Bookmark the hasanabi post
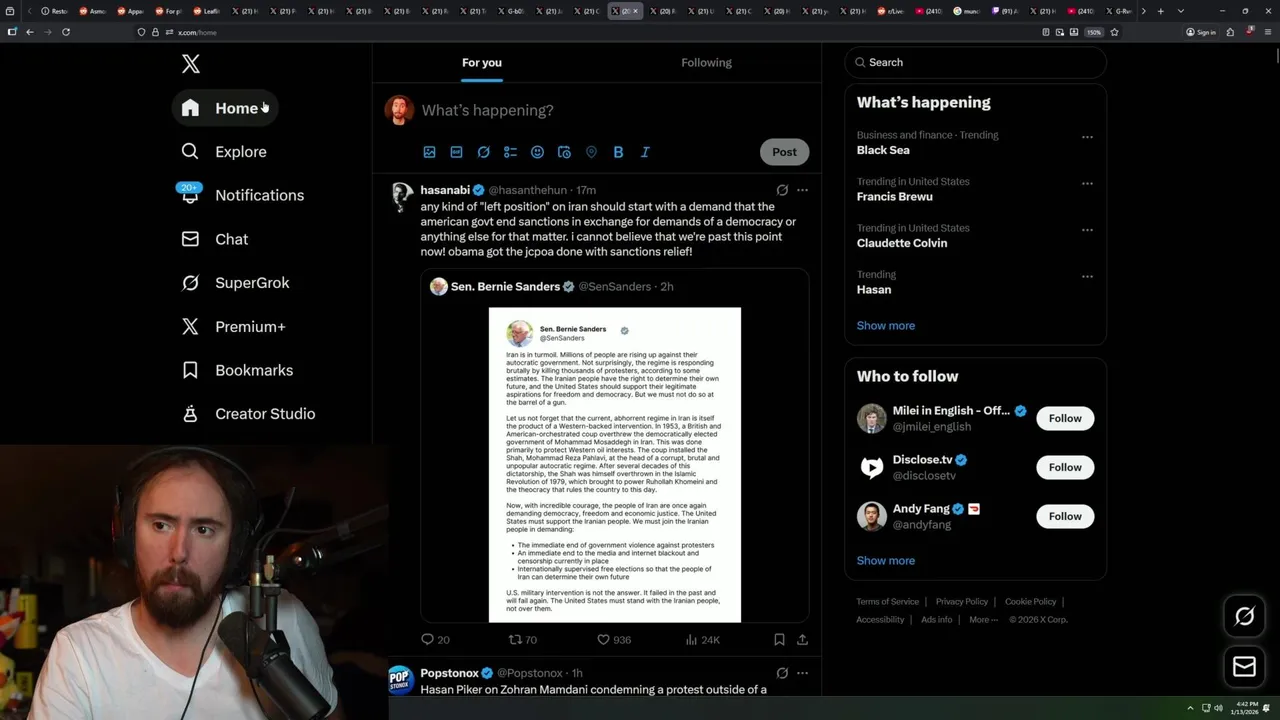The width and height of the screenshot is (1280, 720). (779, 639)
